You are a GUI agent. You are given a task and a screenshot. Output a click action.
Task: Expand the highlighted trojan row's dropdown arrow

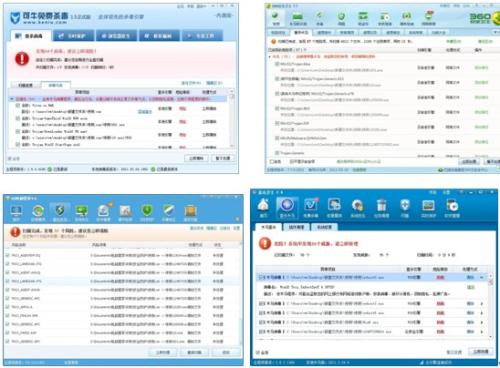point(481,277)
